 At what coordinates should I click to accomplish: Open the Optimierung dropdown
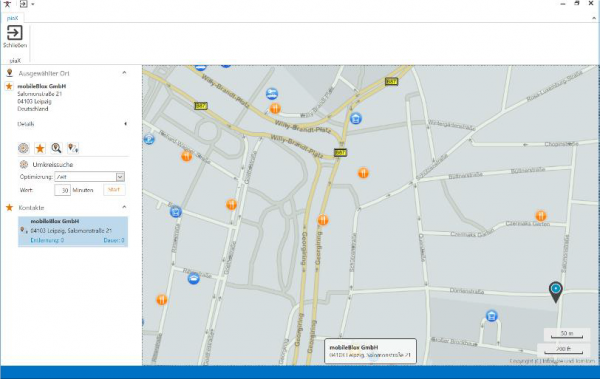point(120,177)
